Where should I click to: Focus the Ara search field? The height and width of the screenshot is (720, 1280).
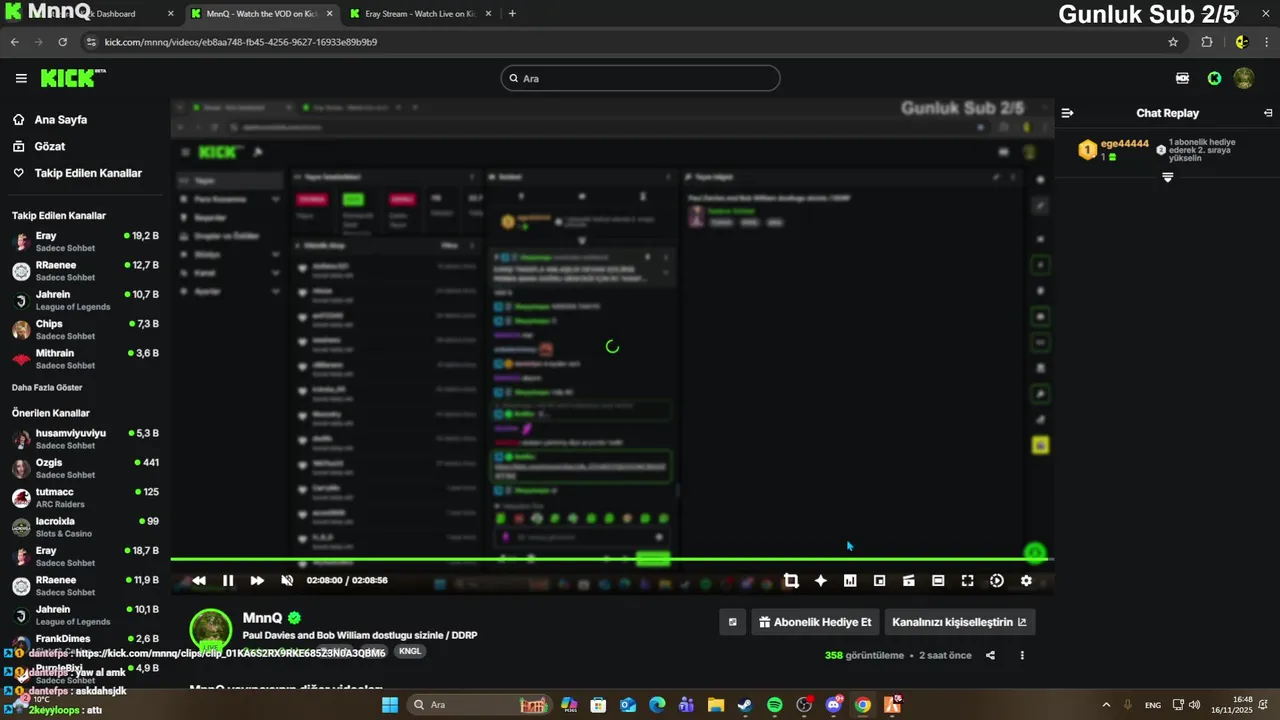pyautogui.click(x=640, y=78)
